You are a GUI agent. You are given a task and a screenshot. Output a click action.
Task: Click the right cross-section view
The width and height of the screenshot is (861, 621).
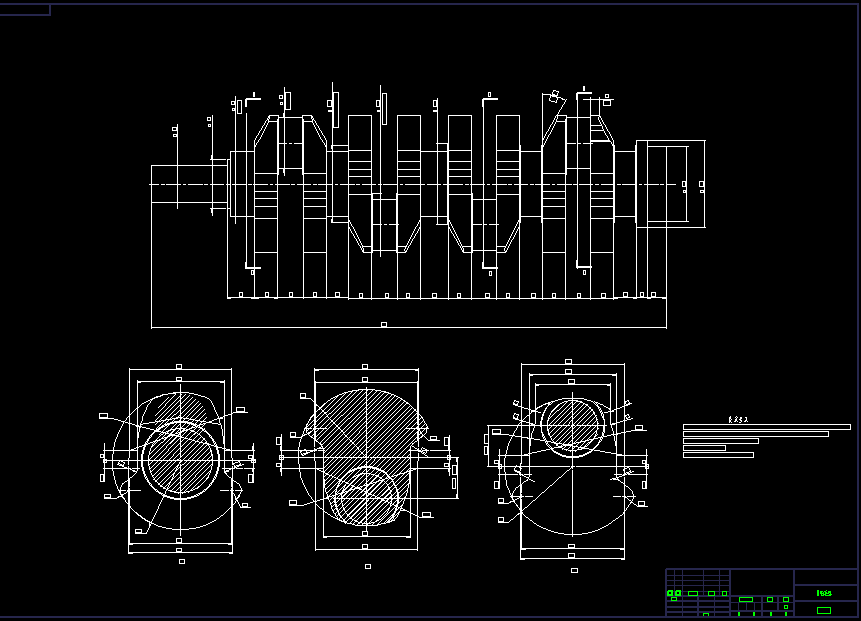coord(569,466)
